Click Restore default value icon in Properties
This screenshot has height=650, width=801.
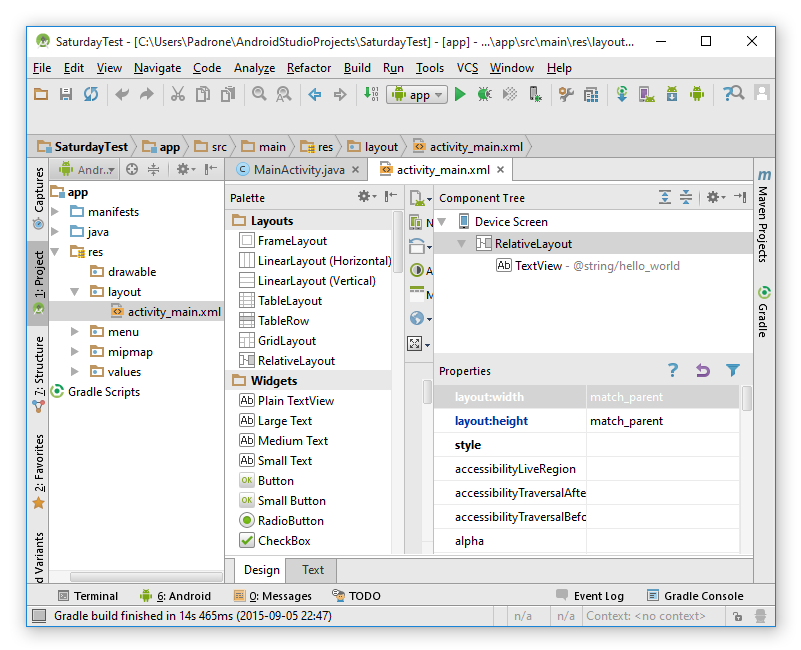pos(703,370)
